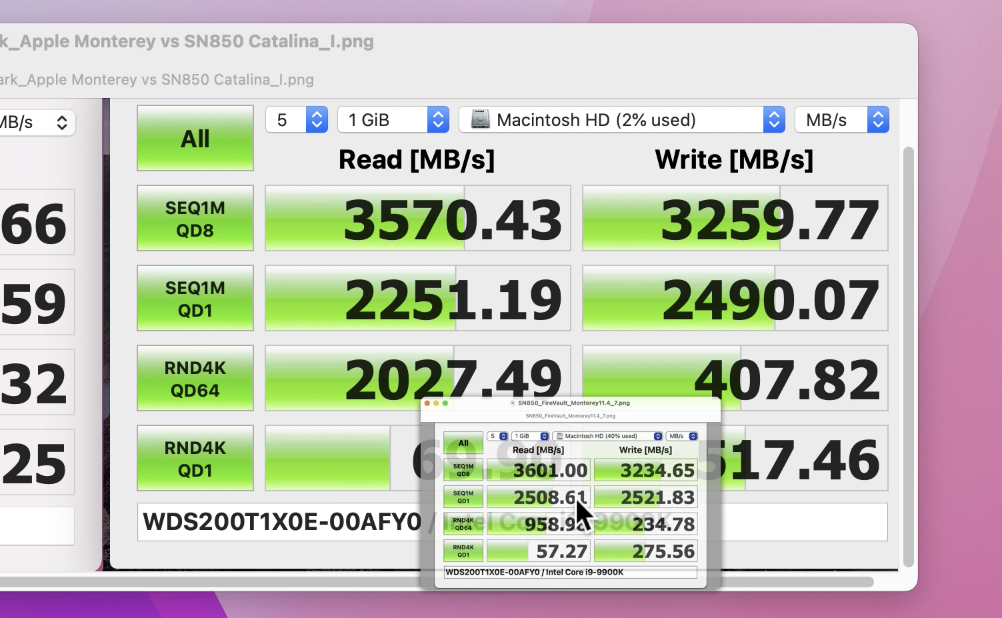Click RND4K QD1 button in small FireVault window
This screenshot has height=618, width=1002.
[x=463, y=551]
